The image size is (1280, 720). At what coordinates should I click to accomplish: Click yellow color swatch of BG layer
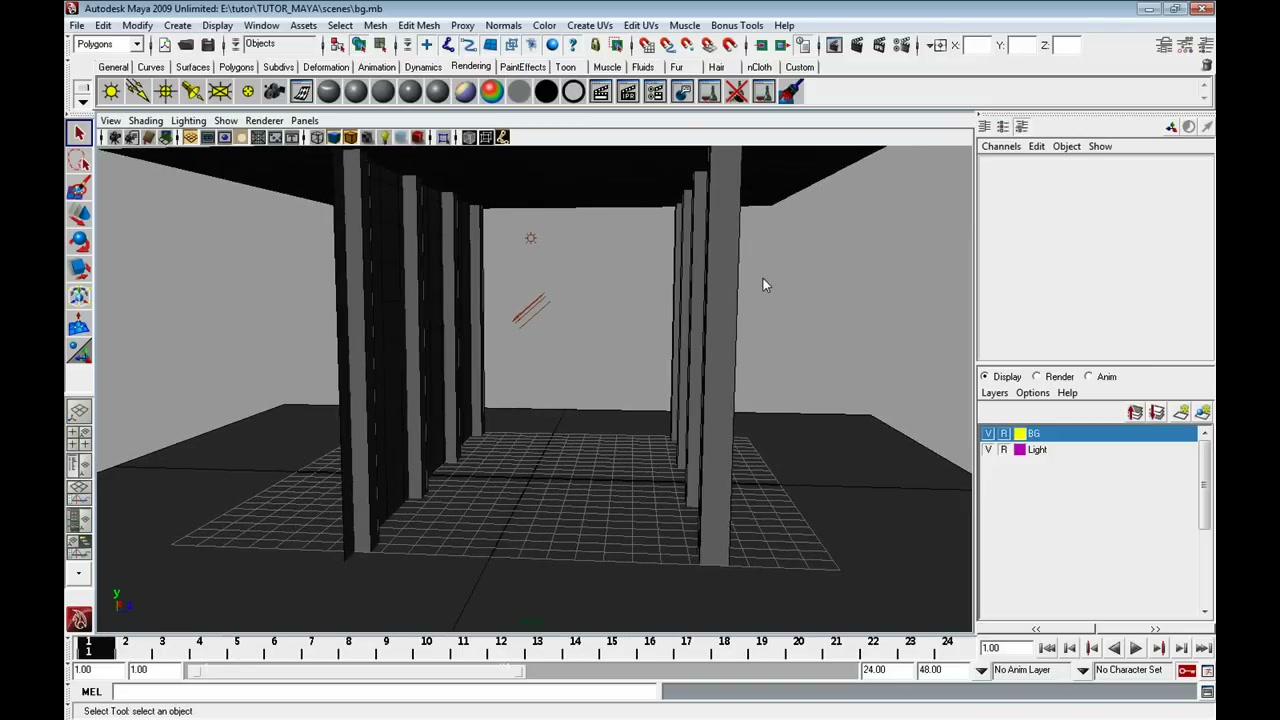tap(1019, 434)
